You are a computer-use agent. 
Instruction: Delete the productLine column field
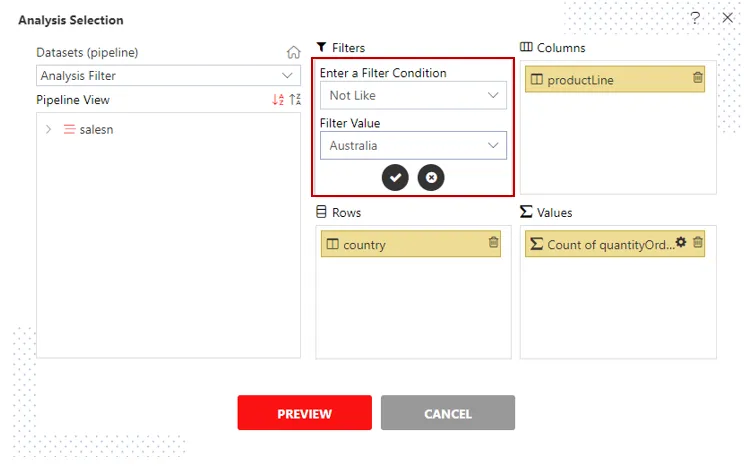click(698, 77)
